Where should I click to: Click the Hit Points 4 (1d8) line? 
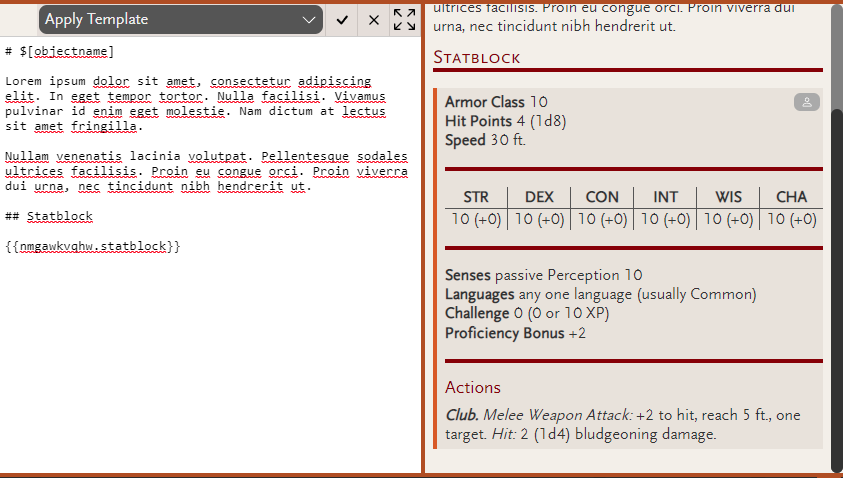(506, 122)
